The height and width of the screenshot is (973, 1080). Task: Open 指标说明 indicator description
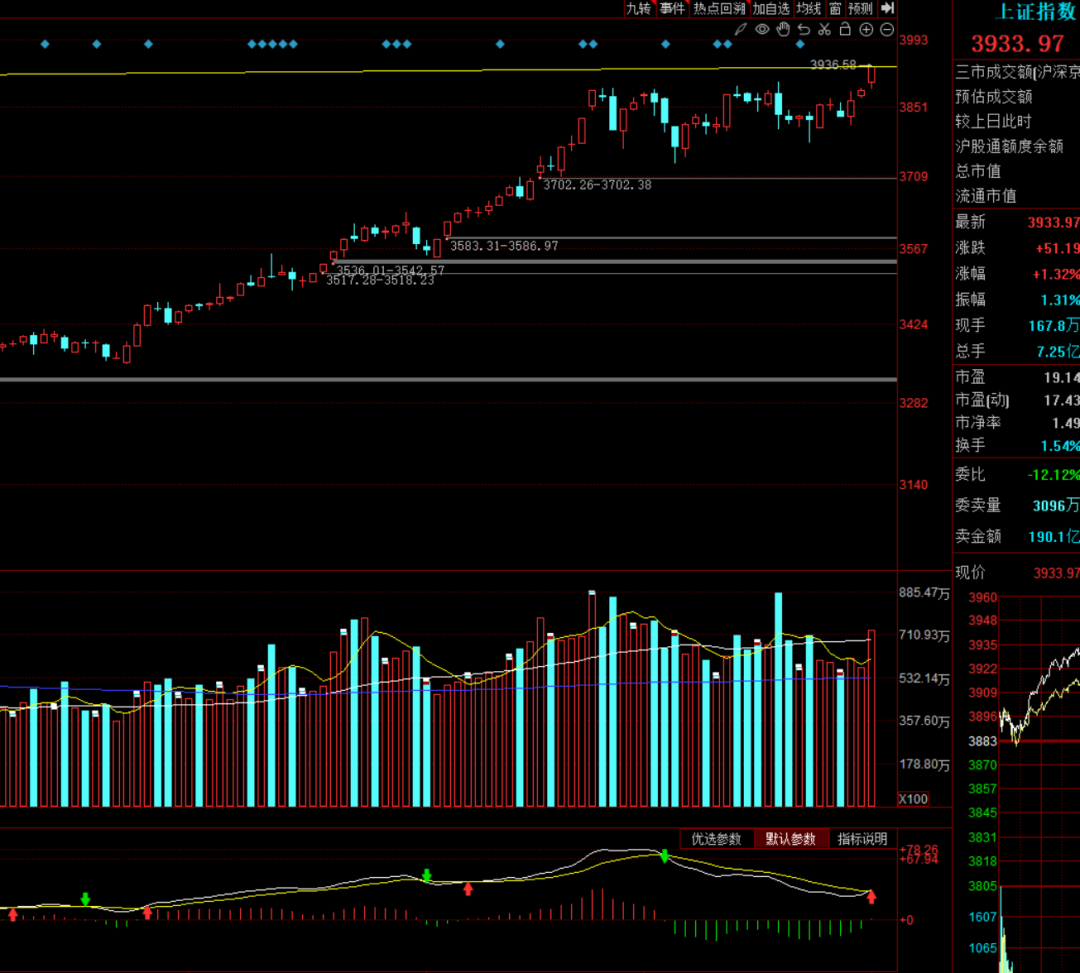tap(863, 839)
